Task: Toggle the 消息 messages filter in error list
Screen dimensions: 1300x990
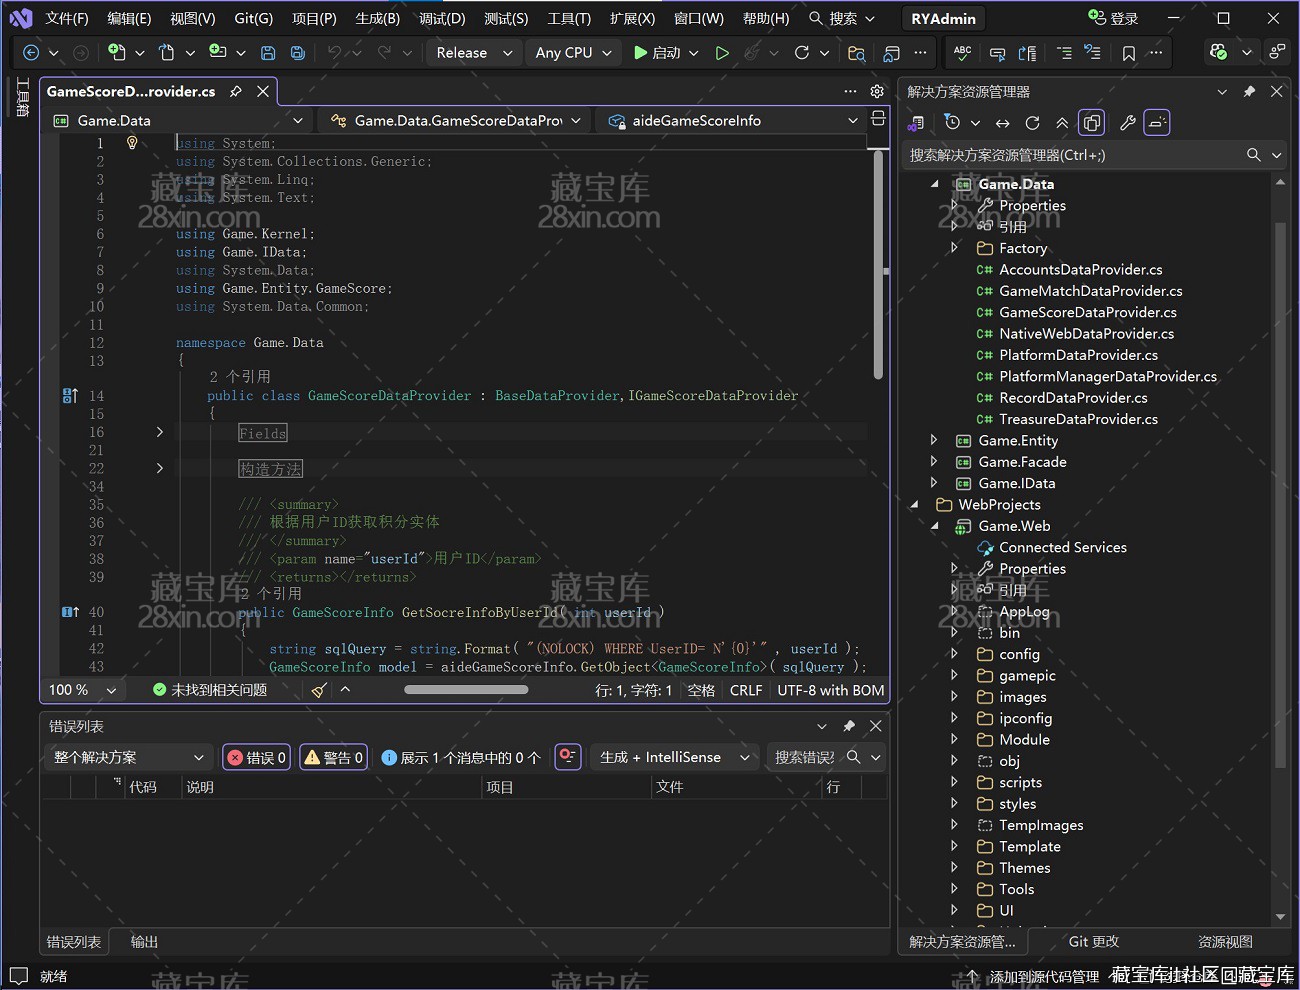Action: coord(460,758)
